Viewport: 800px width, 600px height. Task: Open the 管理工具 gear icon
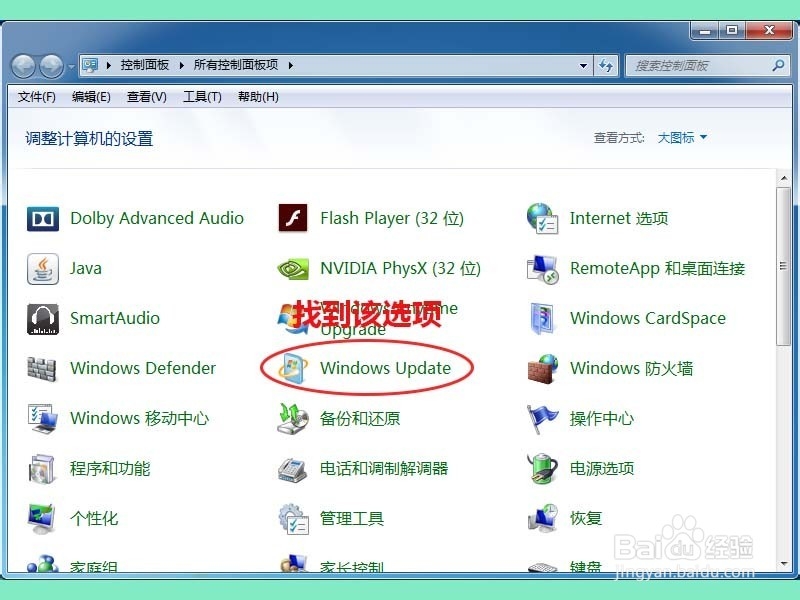(x=294, y=518)
